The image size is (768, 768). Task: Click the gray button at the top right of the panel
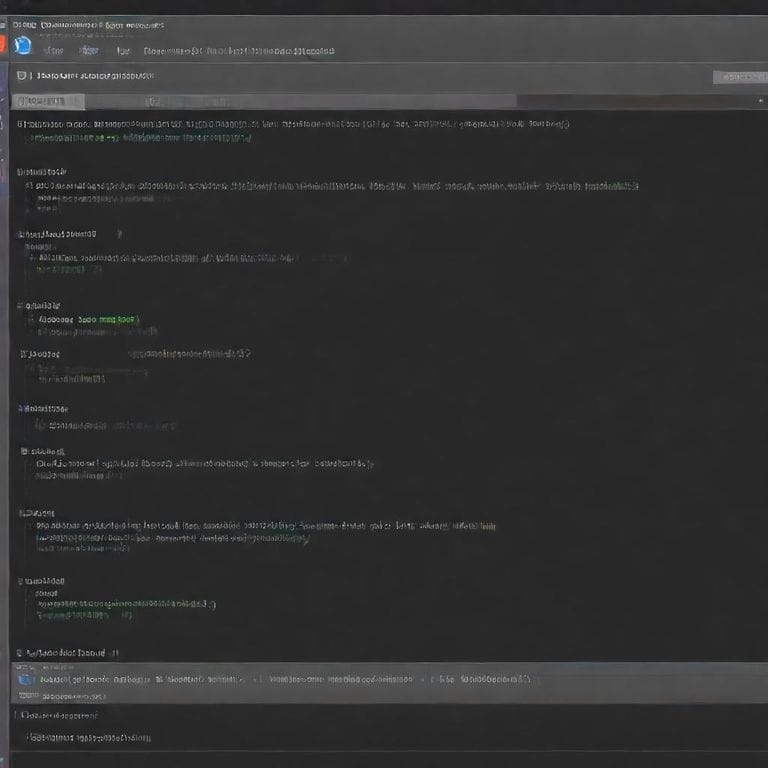point(740,77)
